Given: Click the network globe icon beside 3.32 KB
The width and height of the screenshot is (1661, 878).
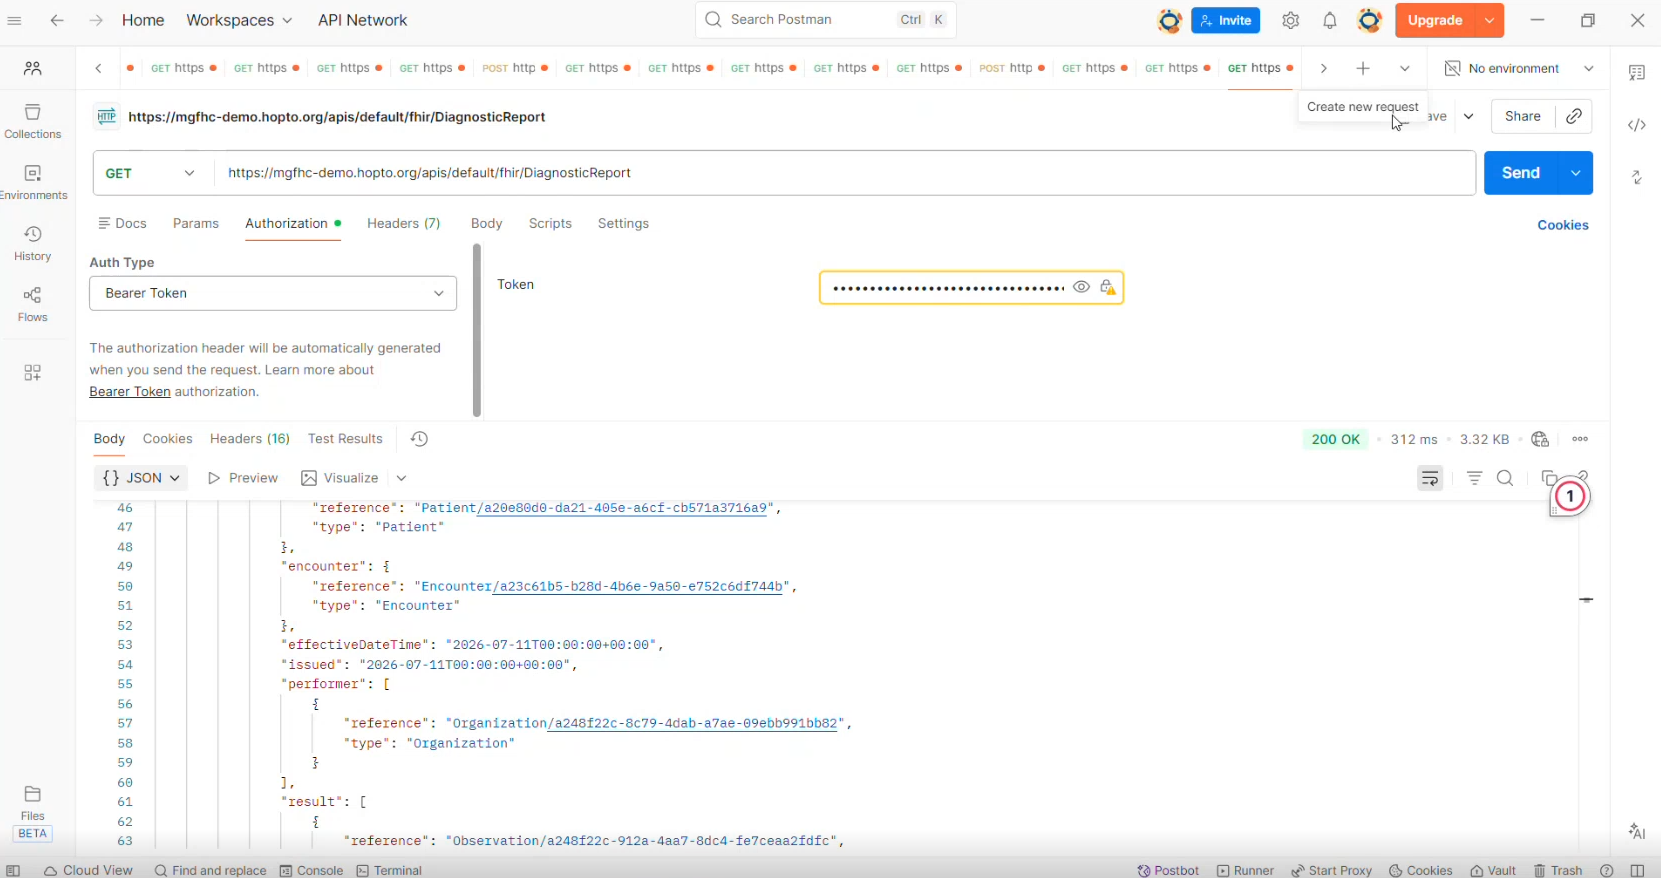Looking at the screenshot, I should tap(1540, 439).
